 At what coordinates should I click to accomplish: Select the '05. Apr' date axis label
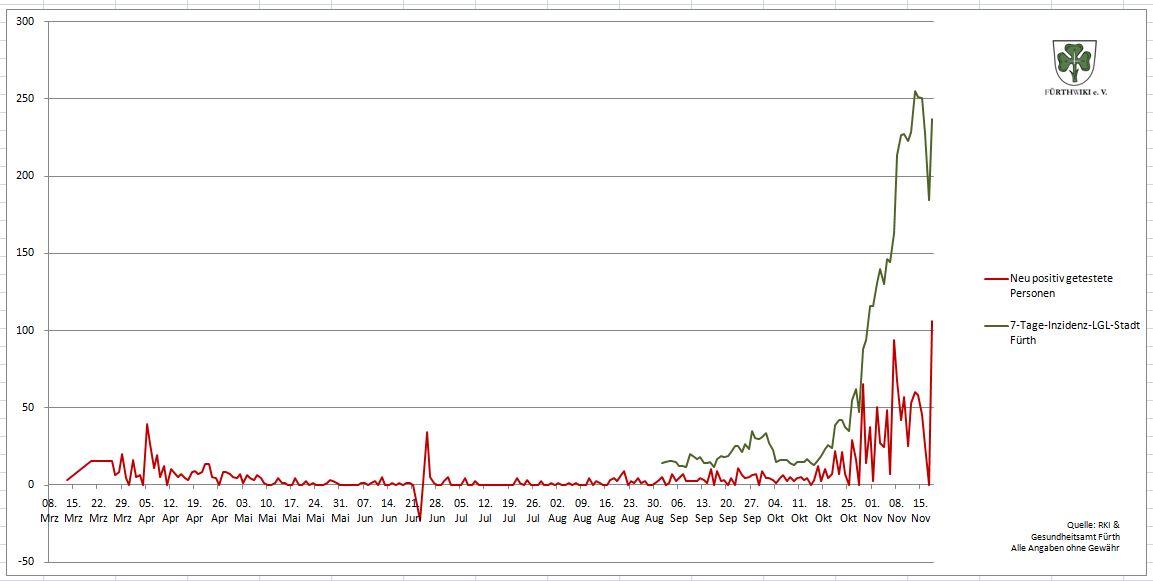point(146,510)
